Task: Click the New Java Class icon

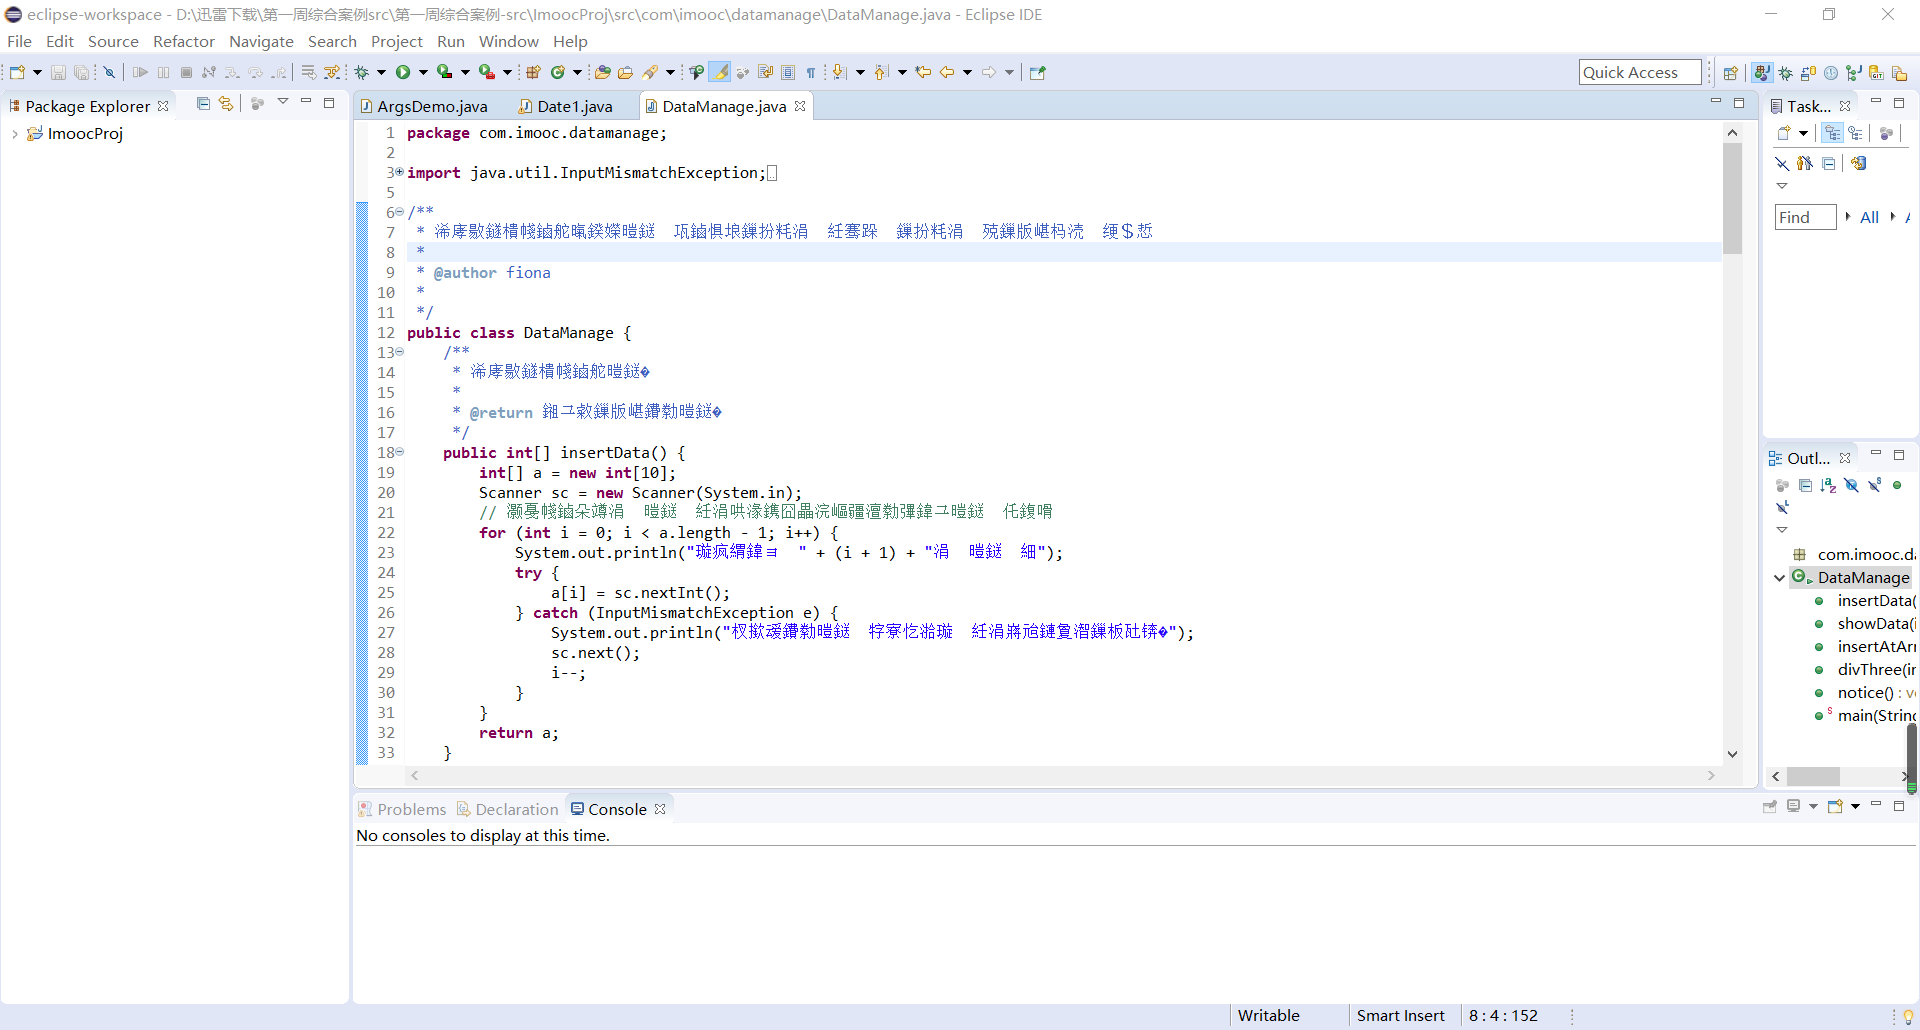Action: [558, 72]
